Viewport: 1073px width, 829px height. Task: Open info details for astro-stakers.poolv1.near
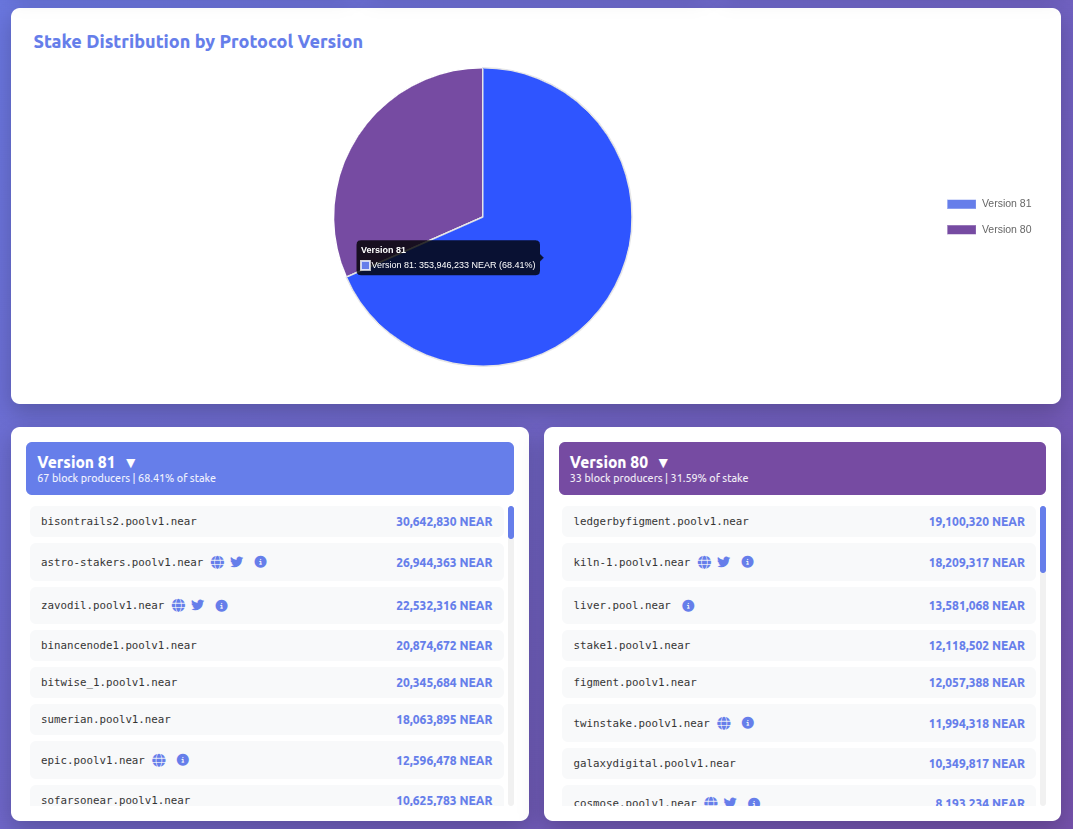pos(260,562)
